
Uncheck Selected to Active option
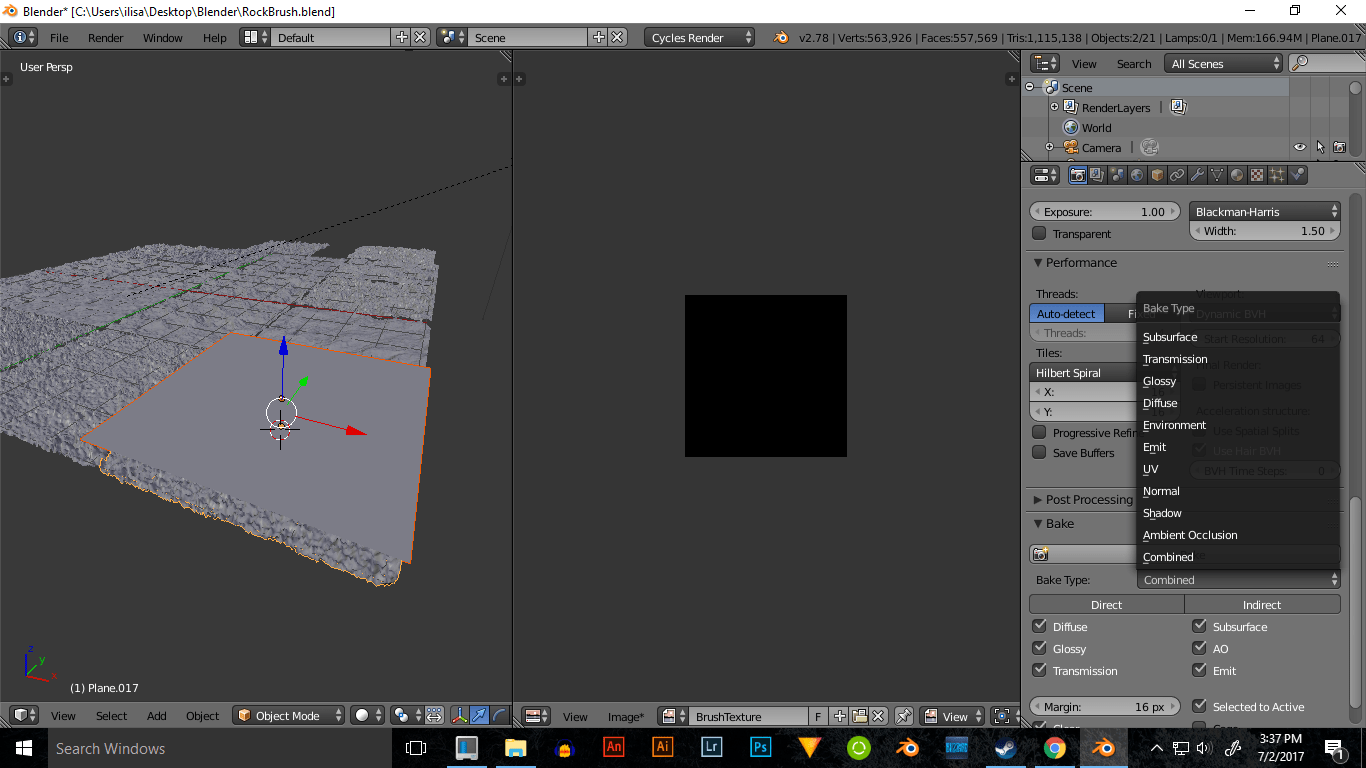tap(1199, 706)
